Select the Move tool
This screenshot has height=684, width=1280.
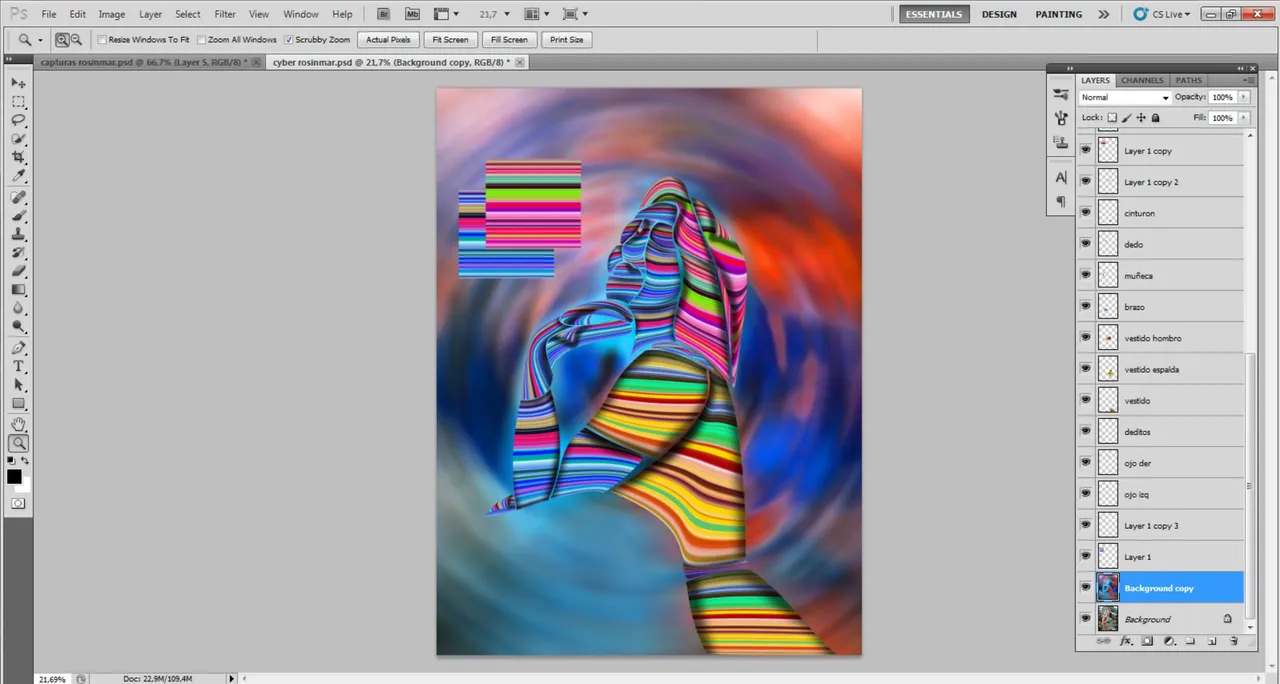click(18, 83)
